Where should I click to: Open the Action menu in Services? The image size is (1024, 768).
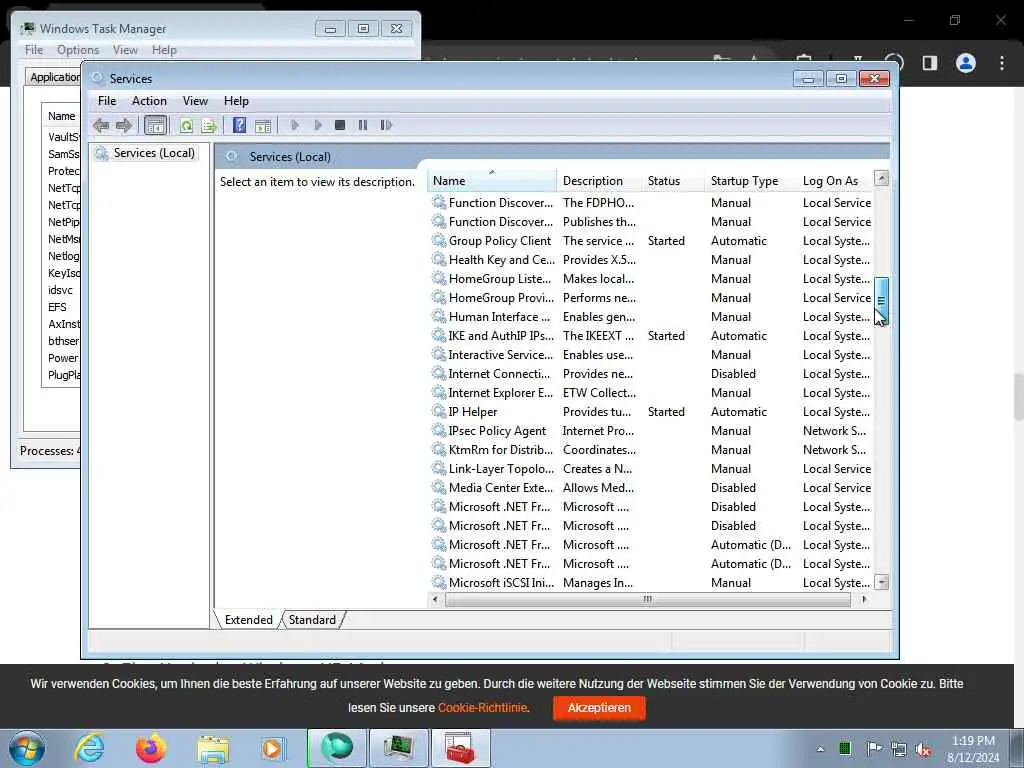click(149, 101)
